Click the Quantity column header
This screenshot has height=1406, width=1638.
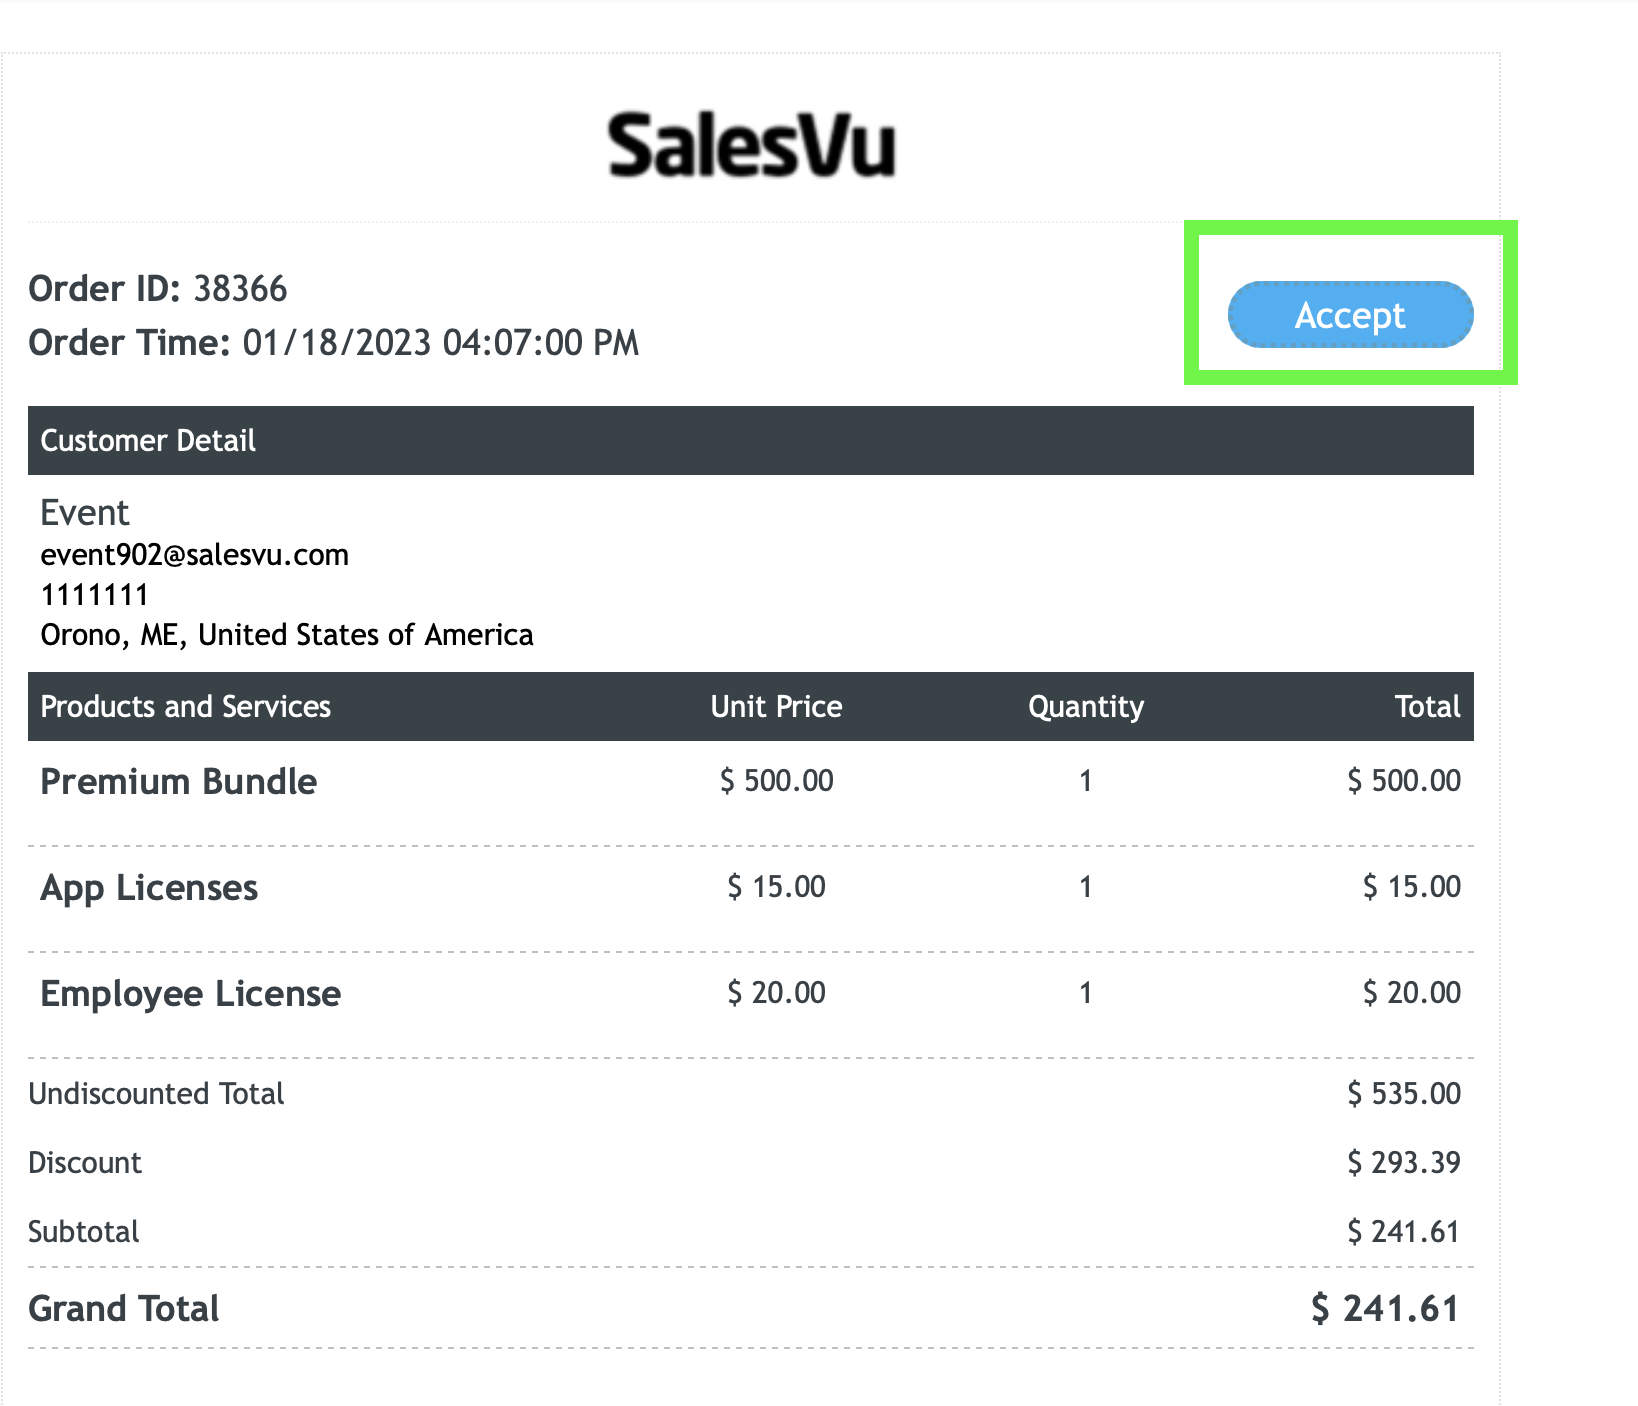[1086, 707]
